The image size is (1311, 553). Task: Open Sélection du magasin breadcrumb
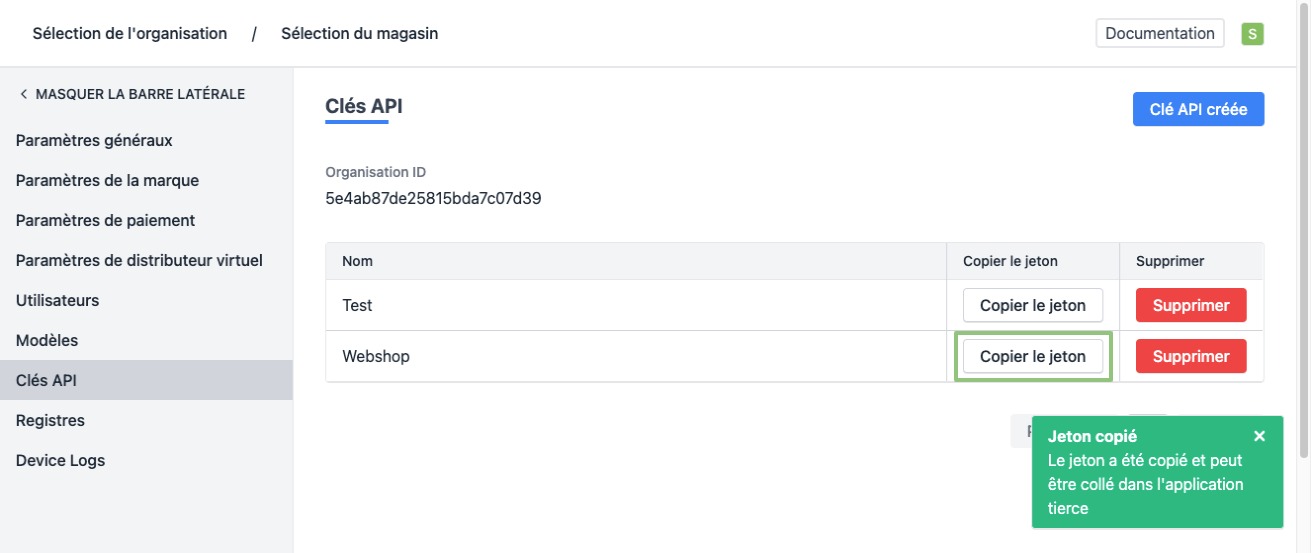(359, 33)
